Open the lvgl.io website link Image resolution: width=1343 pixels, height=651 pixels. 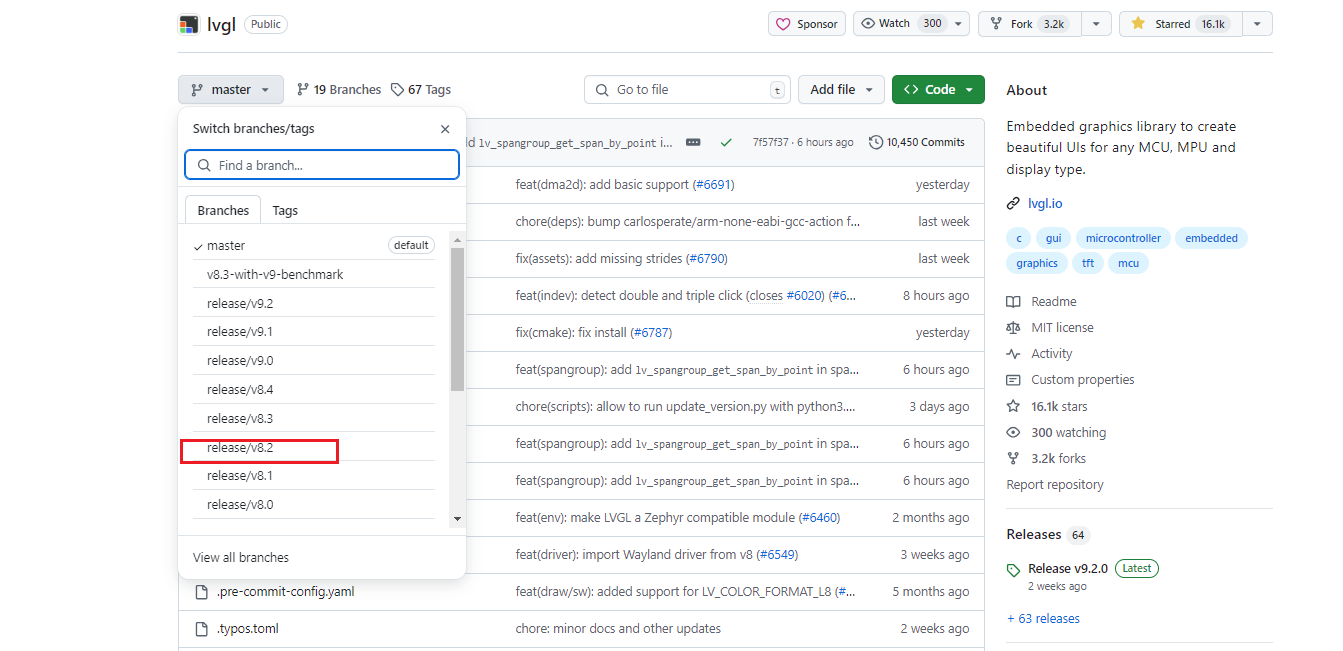(x=1045, y=204)
